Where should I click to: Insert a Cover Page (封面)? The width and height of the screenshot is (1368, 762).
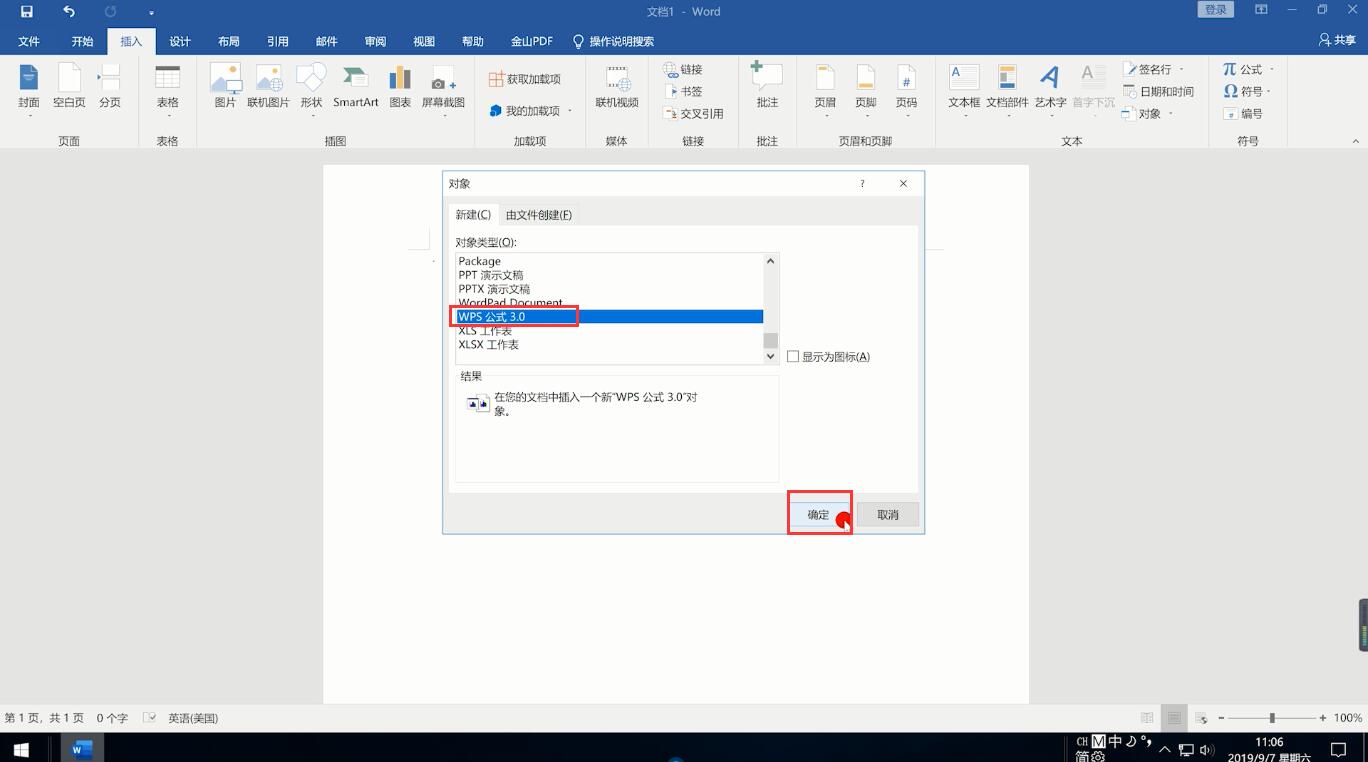click(29, 88)
